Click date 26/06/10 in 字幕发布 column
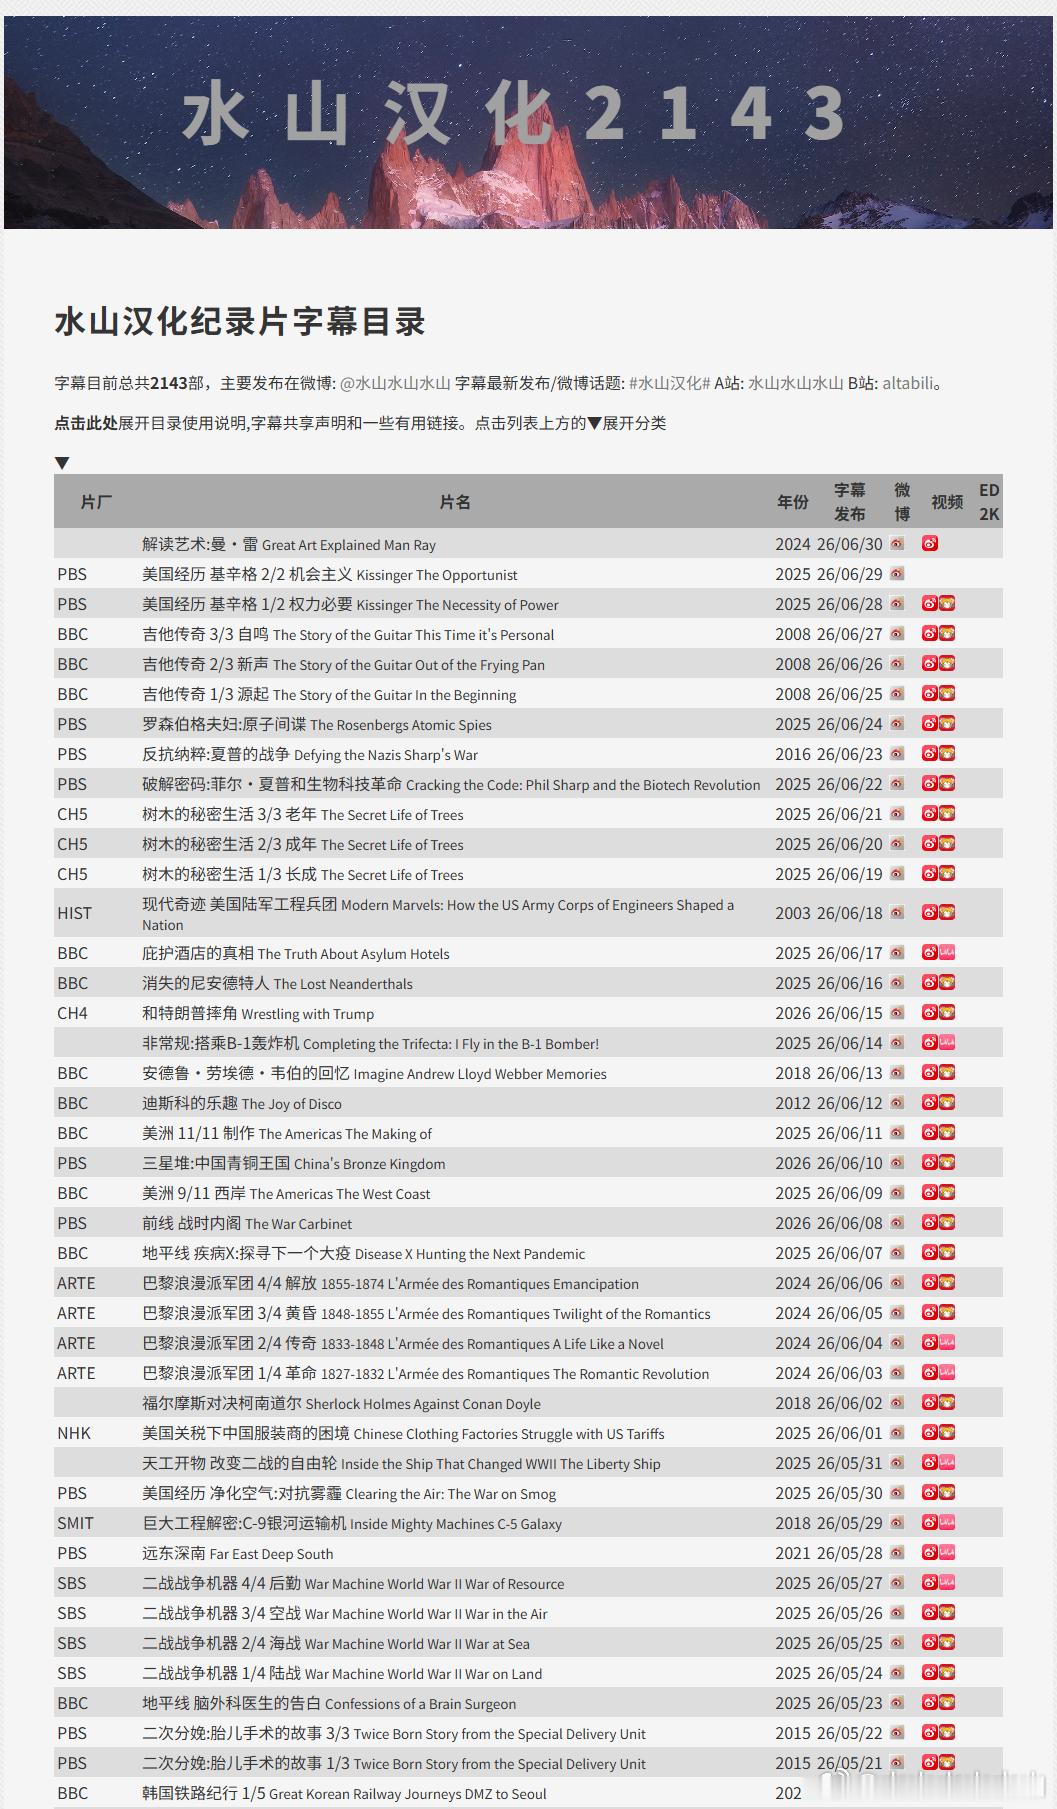 point(850,1163)
